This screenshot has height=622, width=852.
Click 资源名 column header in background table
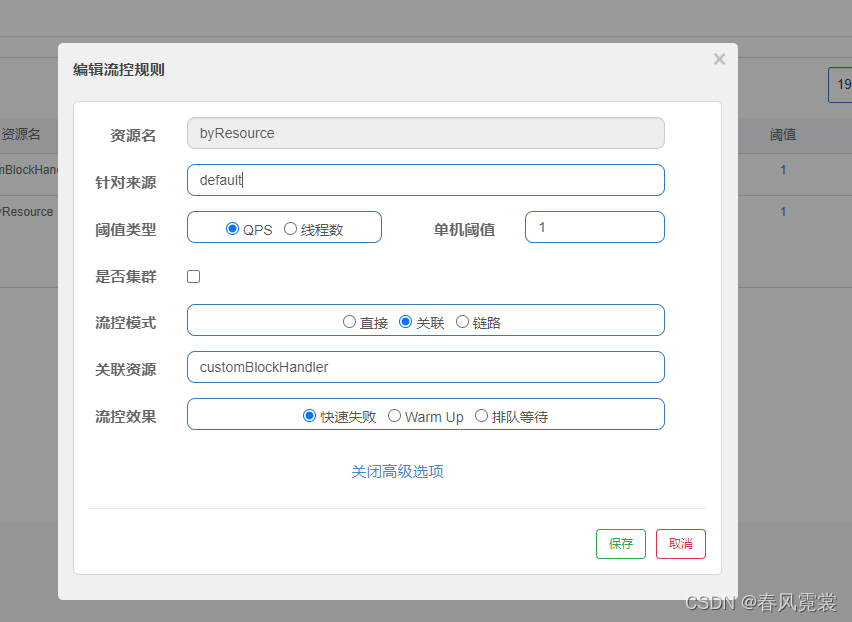pyautogui.click(x=21, y=134)
